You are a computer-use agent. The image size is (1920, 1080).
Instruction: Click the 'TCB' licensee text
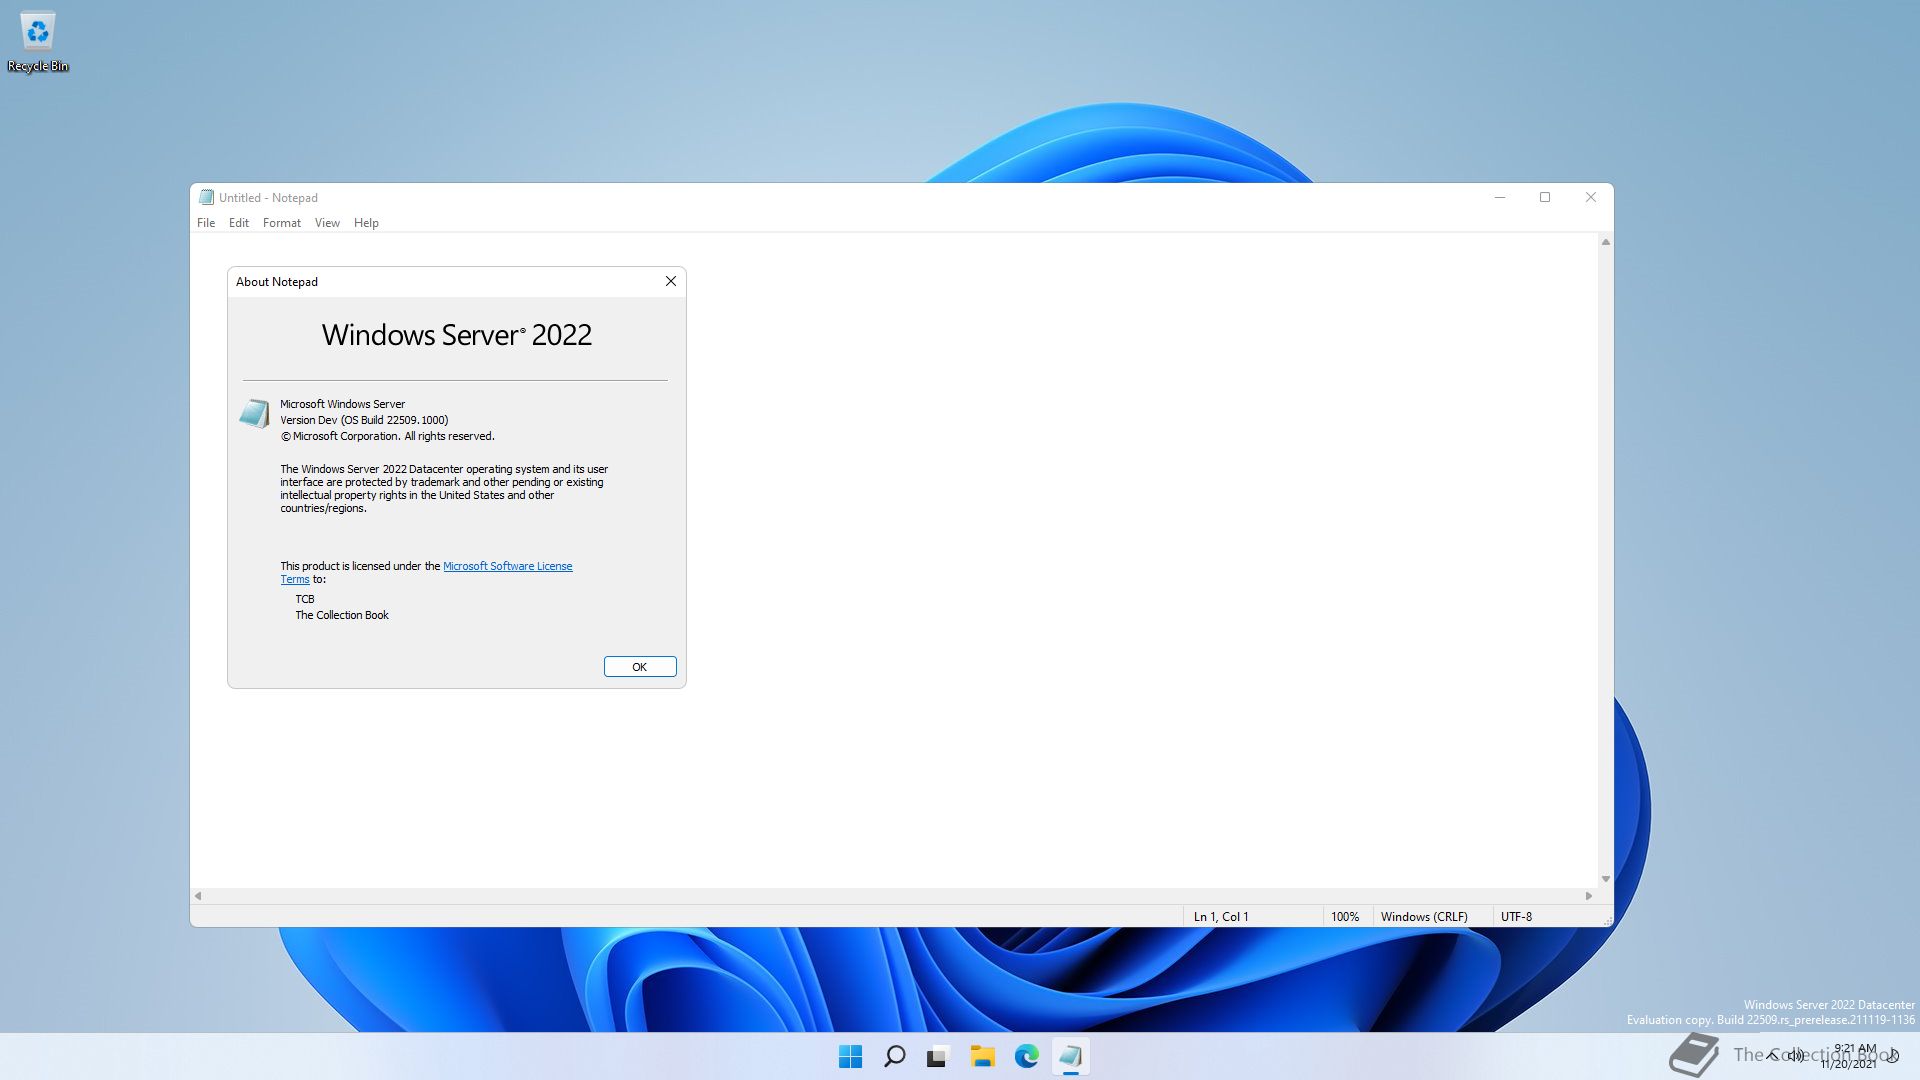(305, 599)
